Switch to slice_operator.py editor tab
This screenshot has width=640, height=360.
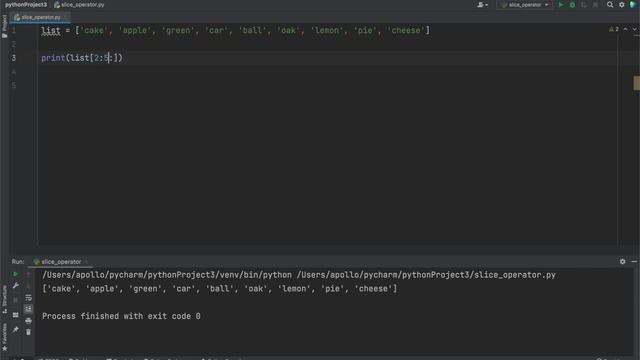(x=40, y=17)
